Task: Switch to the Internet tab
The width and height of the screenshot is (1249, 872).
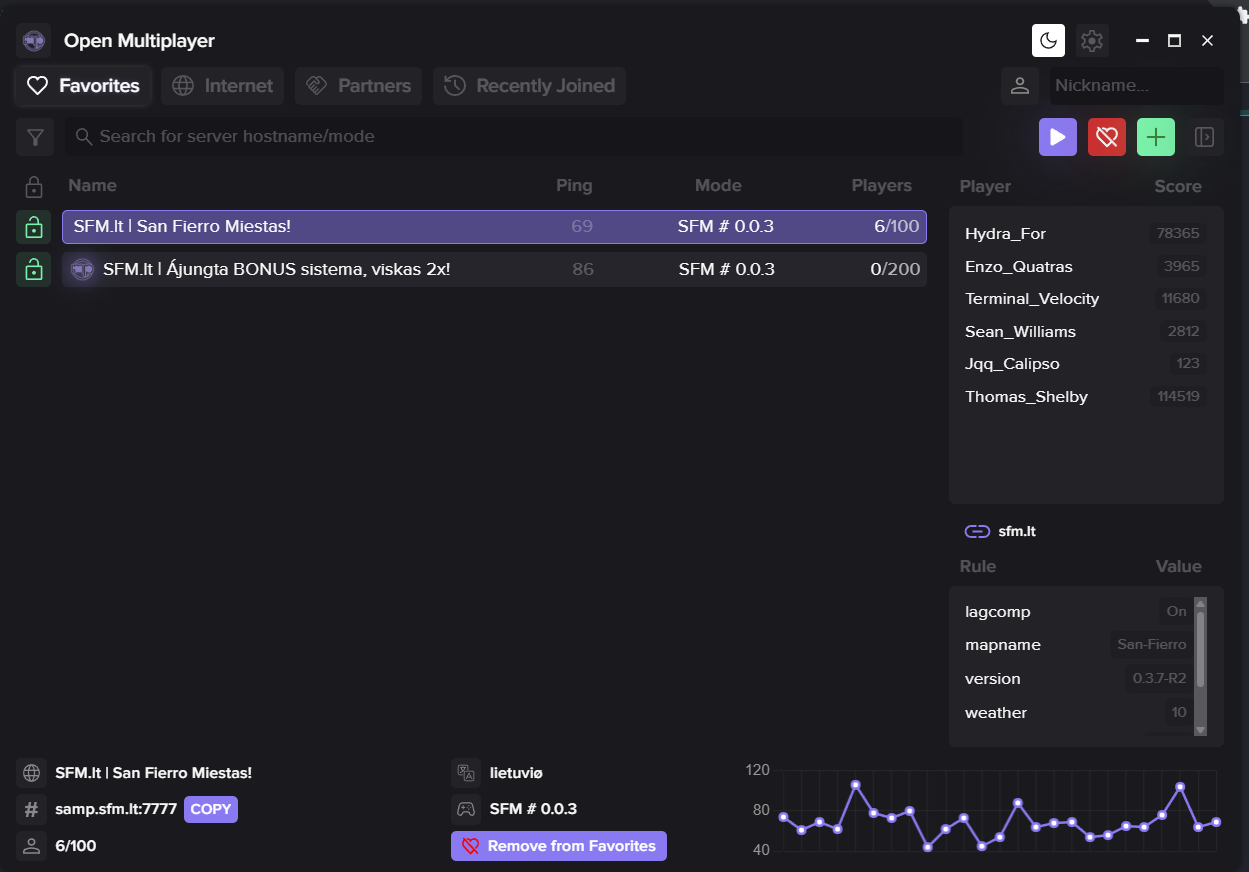Action: pyautogui.click(x=222, y=86)
